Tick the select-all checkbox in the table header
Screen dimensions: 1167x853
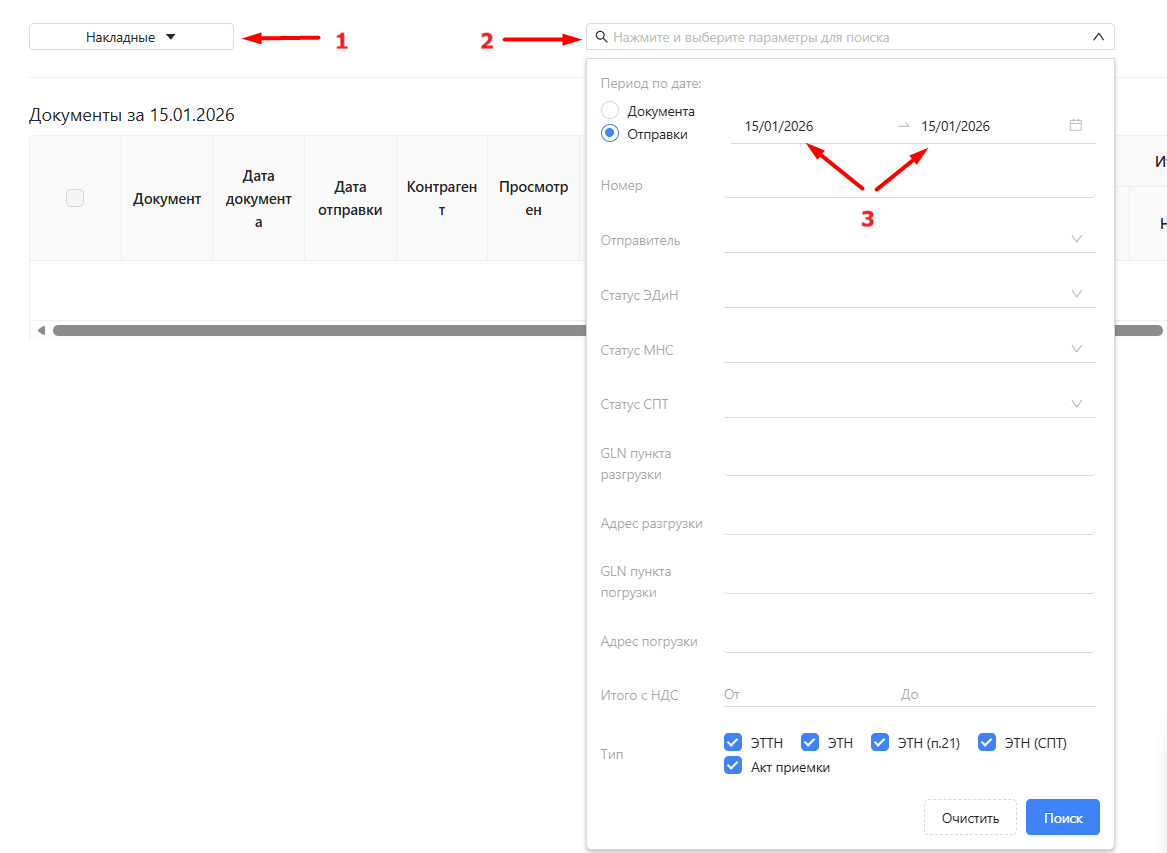[x=75, y=198]
